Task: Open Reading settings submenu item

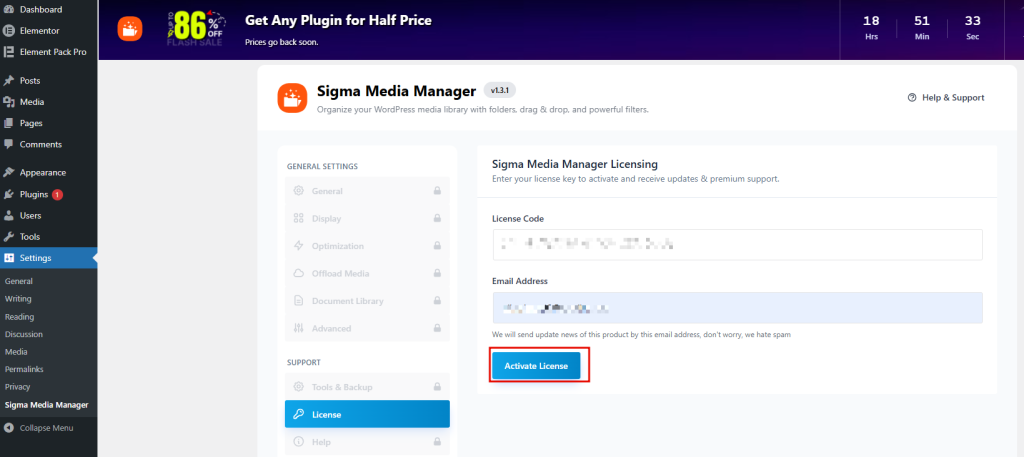Action: click(x=20, y=317)
